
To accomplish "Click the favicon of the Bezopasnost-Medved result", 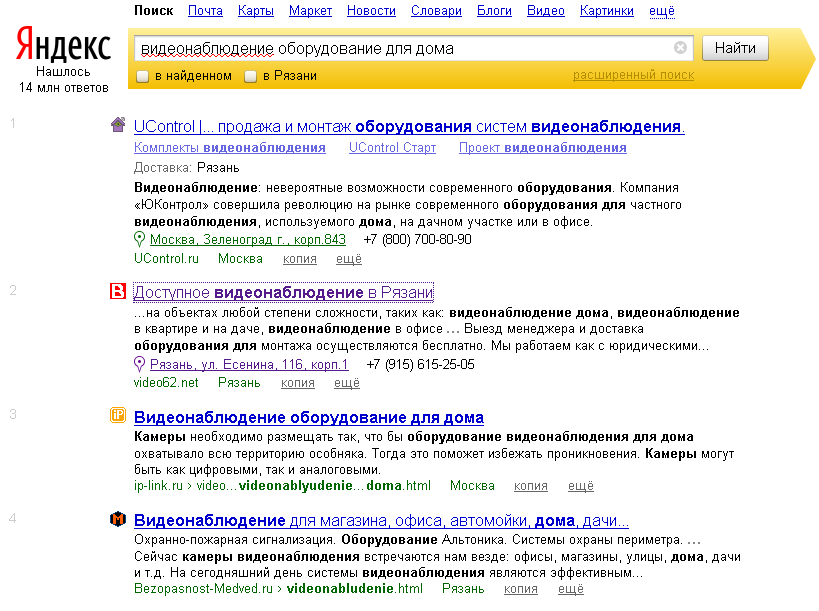I will pyautogui.click(x=117, y=520).
